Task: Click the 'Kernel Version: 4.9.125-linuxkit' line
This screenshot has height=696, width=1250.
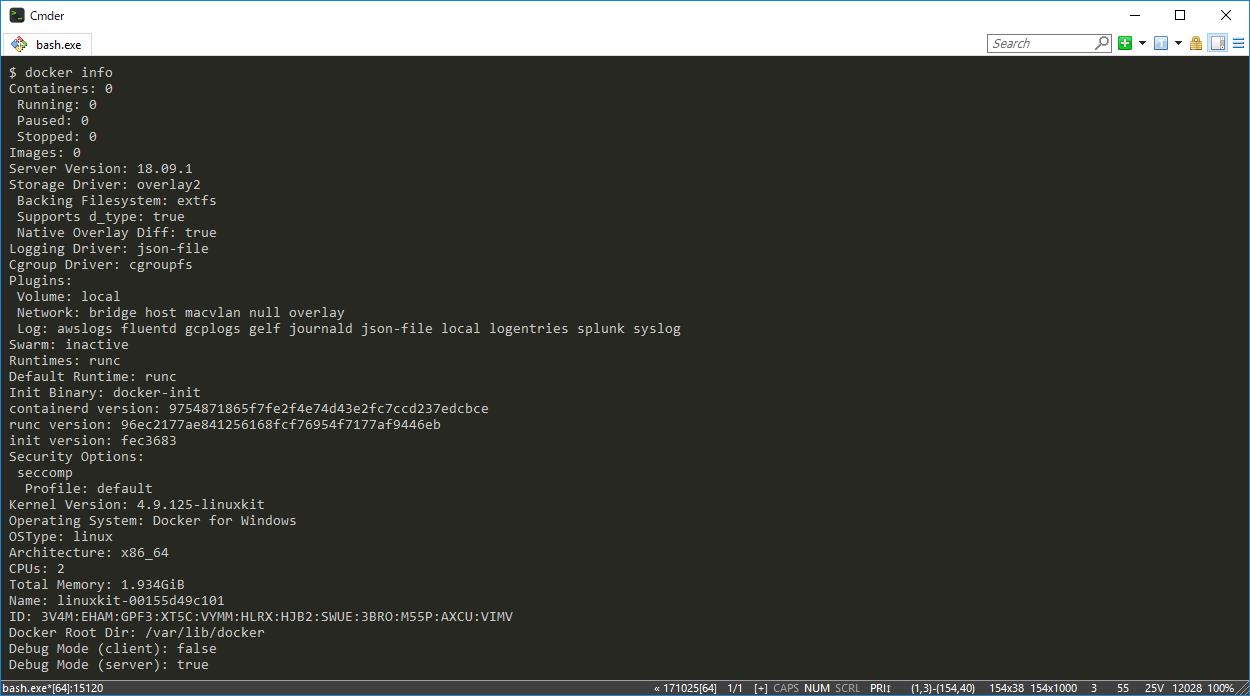Action: (x=137, y=504)
